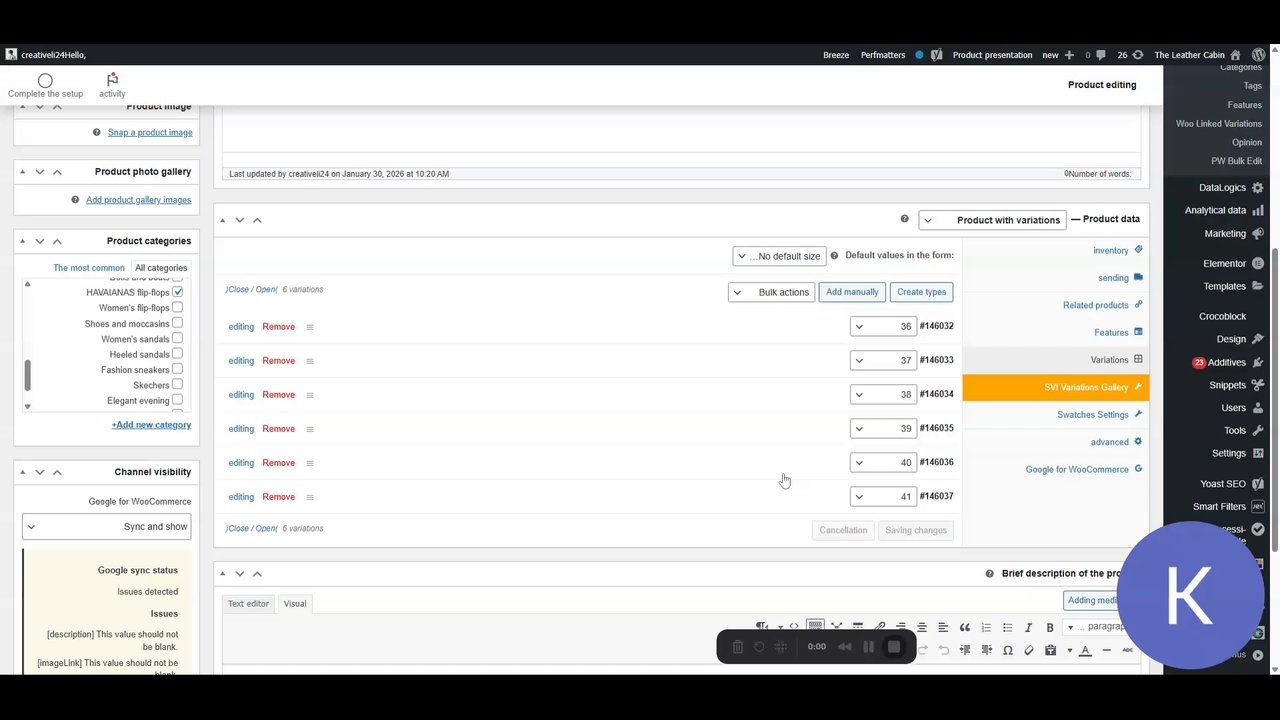Click help icon next to Snap a product image
Screen dimensions: 1280x720
(x=97, y=132)
